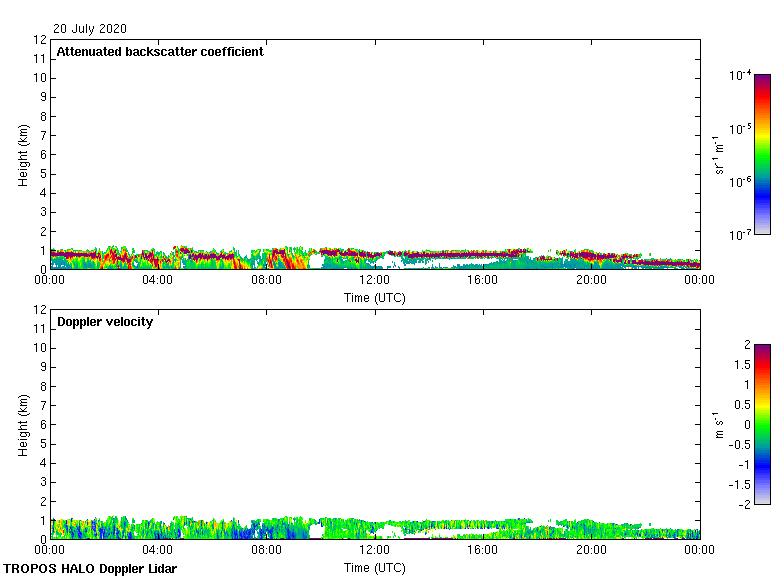The width and height of the screenshot is (780, 580).
Task: Click the 10⁻⁷ label on backscatter color scale
Action: coord(740,235)
